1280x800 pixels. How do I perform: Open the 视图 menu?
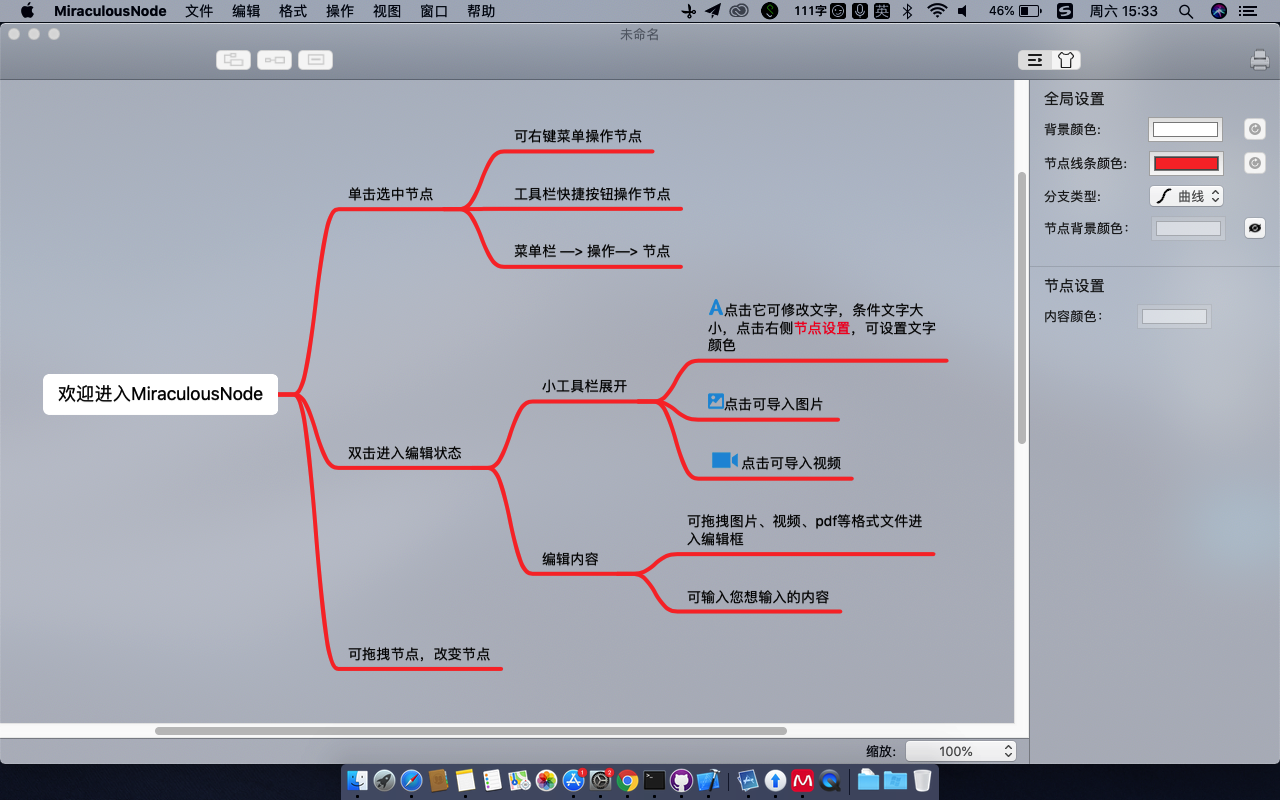click(387, 11)
